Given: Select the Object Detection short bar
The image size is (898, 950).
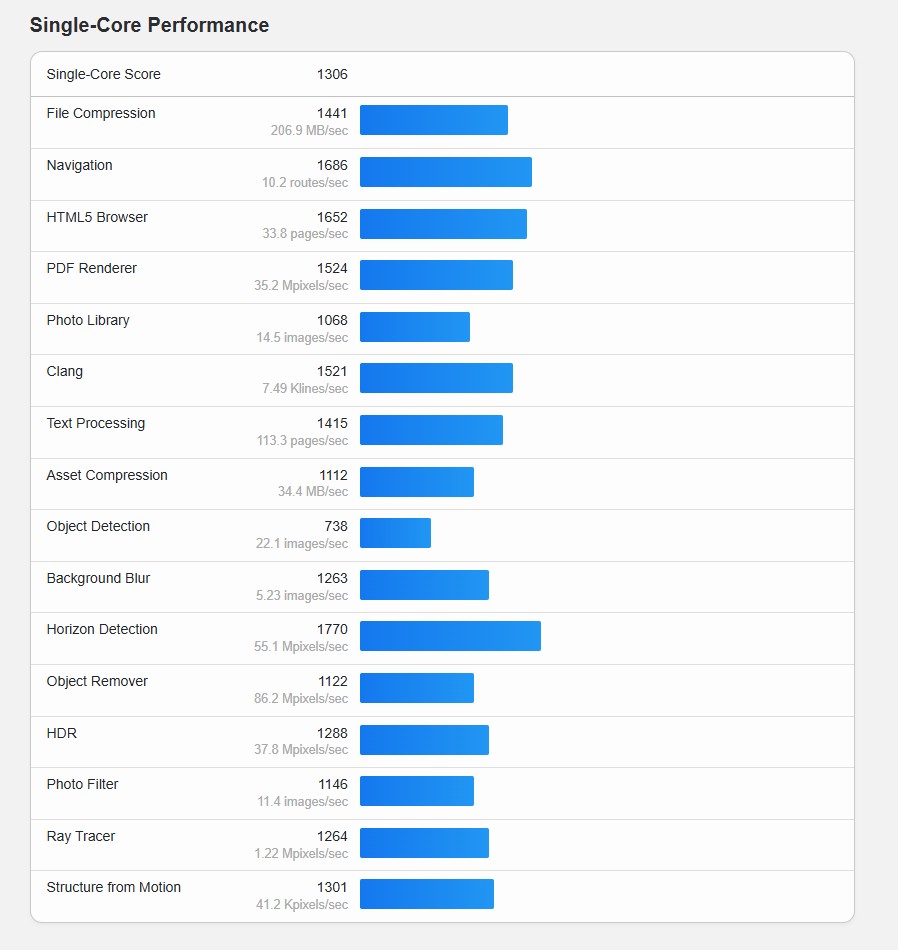Looking at the screenshot, I should tap(396, 533).
